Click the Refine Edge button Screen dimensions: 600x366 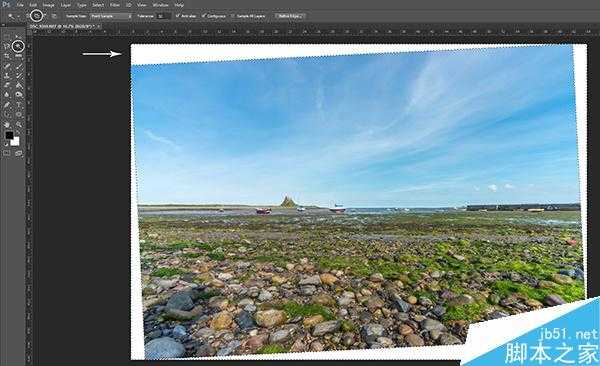click(289, 16)
